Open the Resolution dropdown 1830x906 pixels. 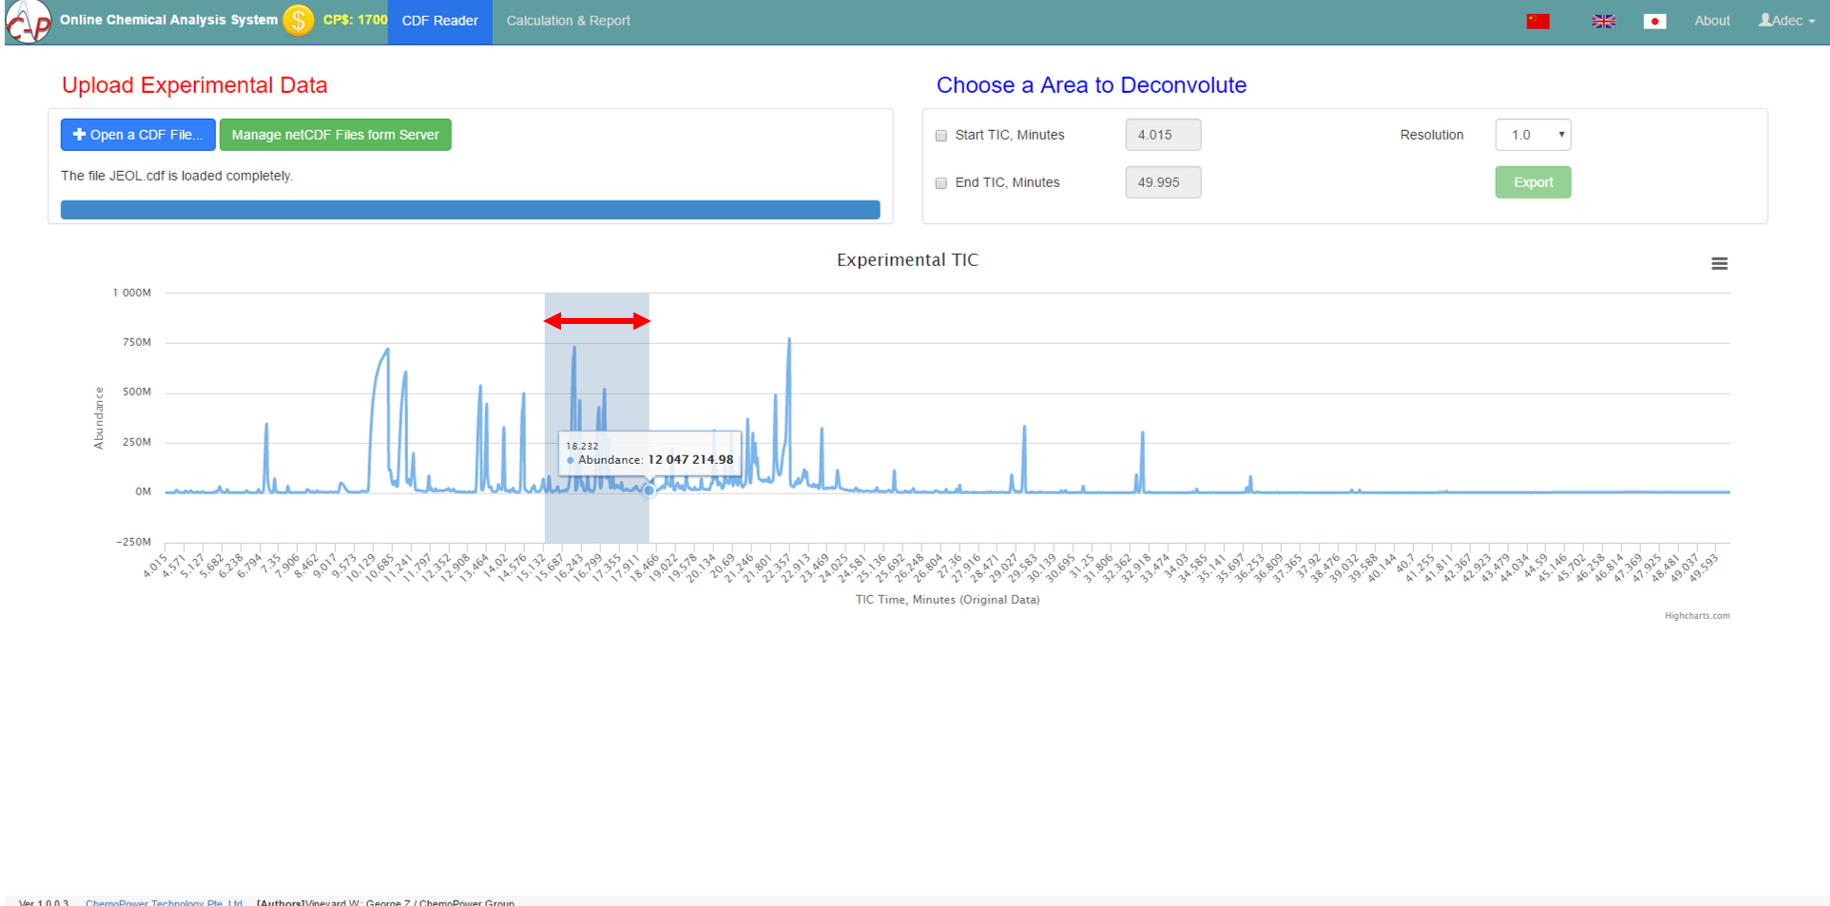[1532, 135]
